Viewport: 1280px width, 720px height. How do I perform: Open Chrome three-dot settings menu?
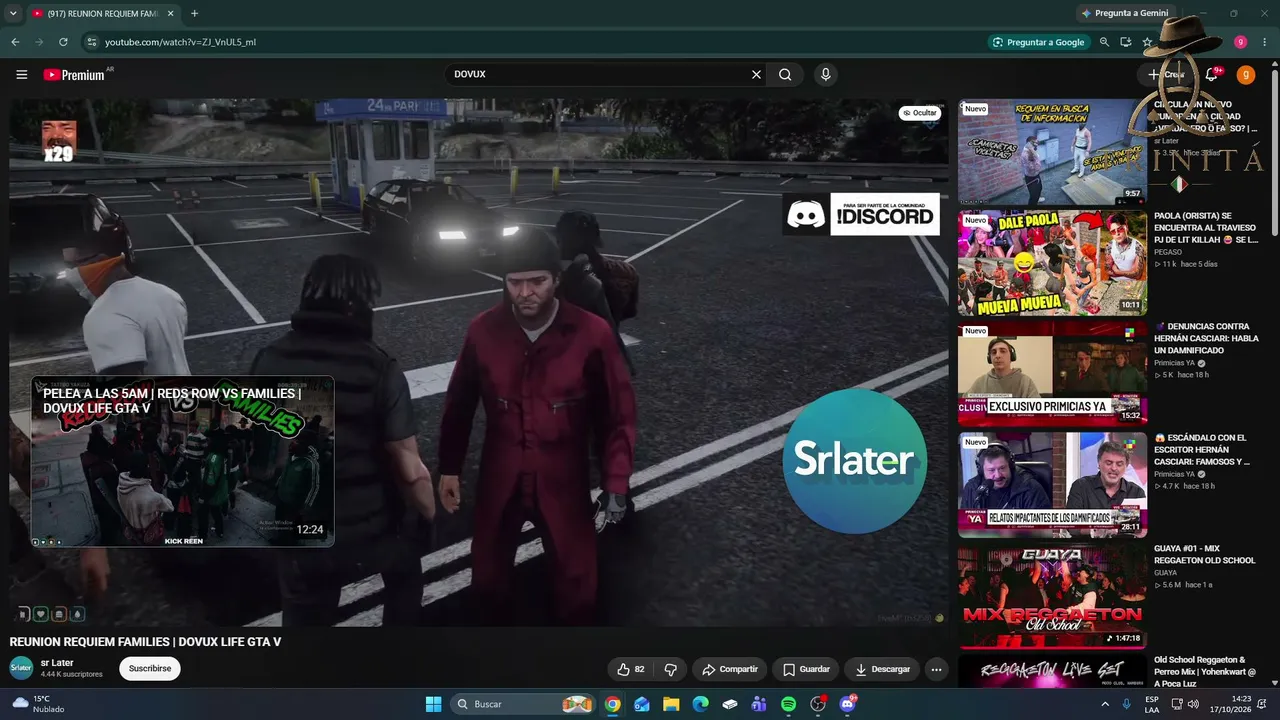tap(1265, 42)
